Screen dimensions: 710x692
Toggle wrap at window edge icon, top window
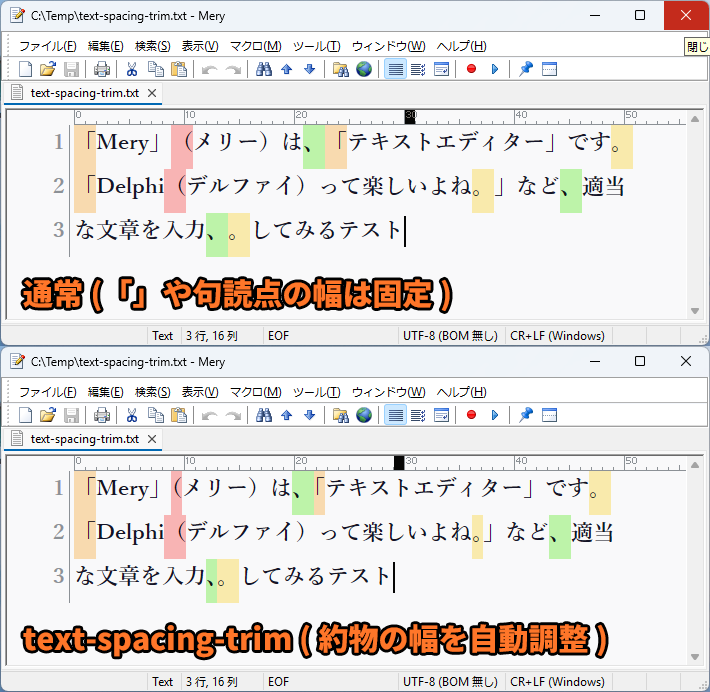pyautogui.click(x=441, y=69)
